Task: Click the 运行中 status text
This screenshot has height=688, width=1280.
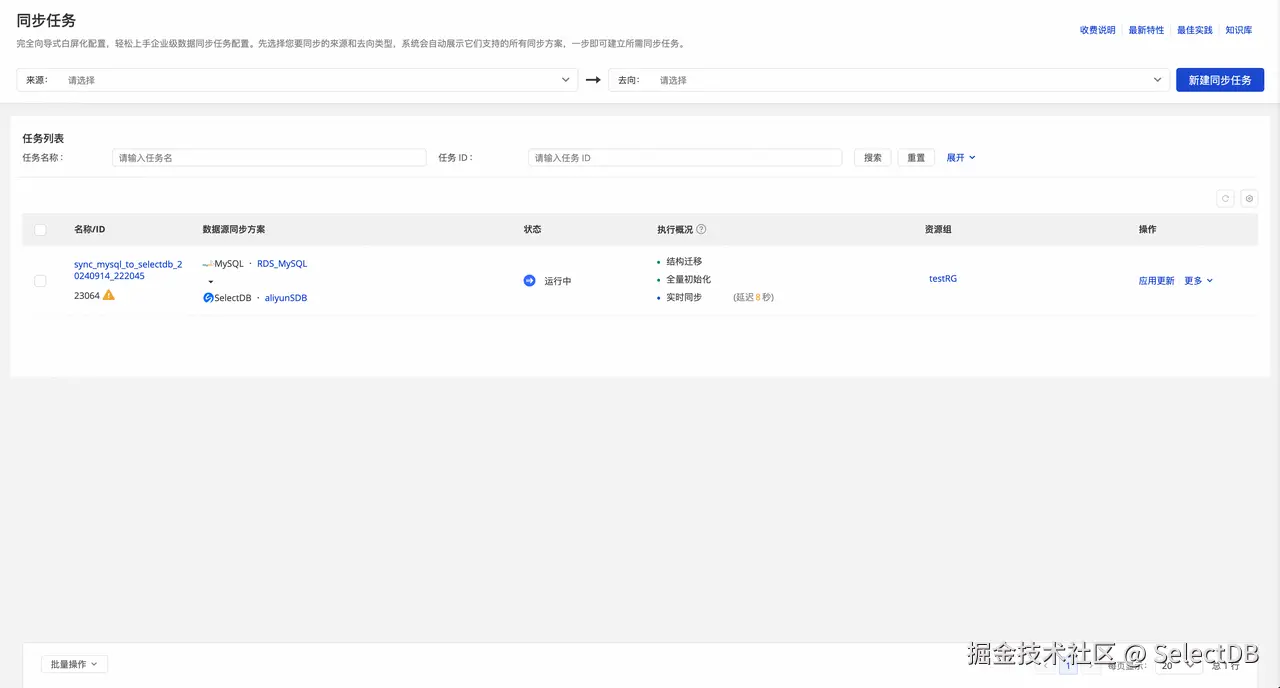Action: (x=558, y=281)
